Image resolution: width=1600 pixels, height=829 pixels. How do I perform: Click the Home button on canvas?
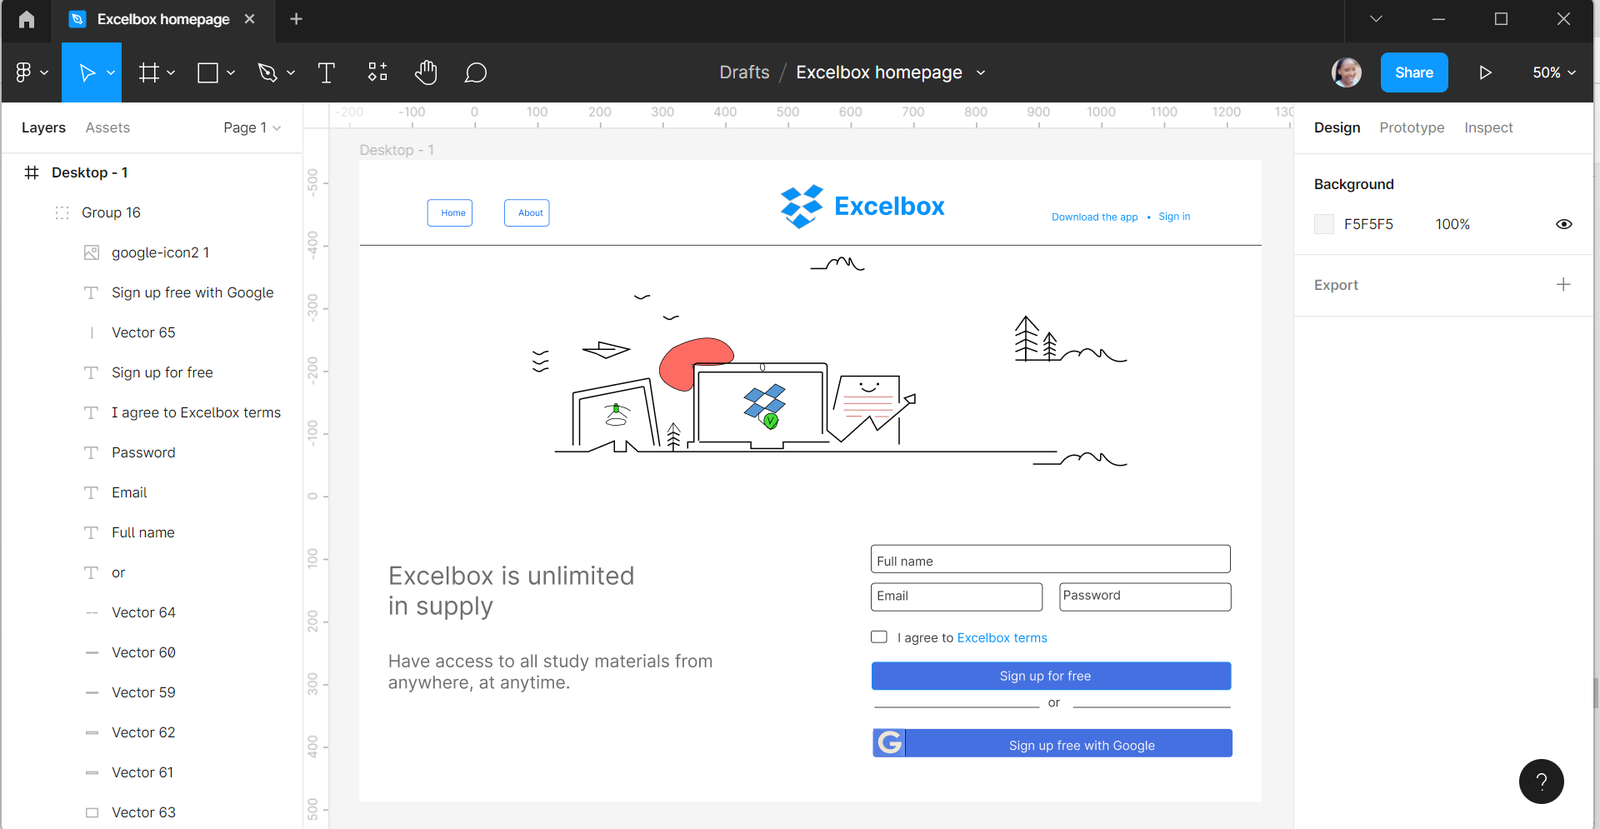point(450,213)
